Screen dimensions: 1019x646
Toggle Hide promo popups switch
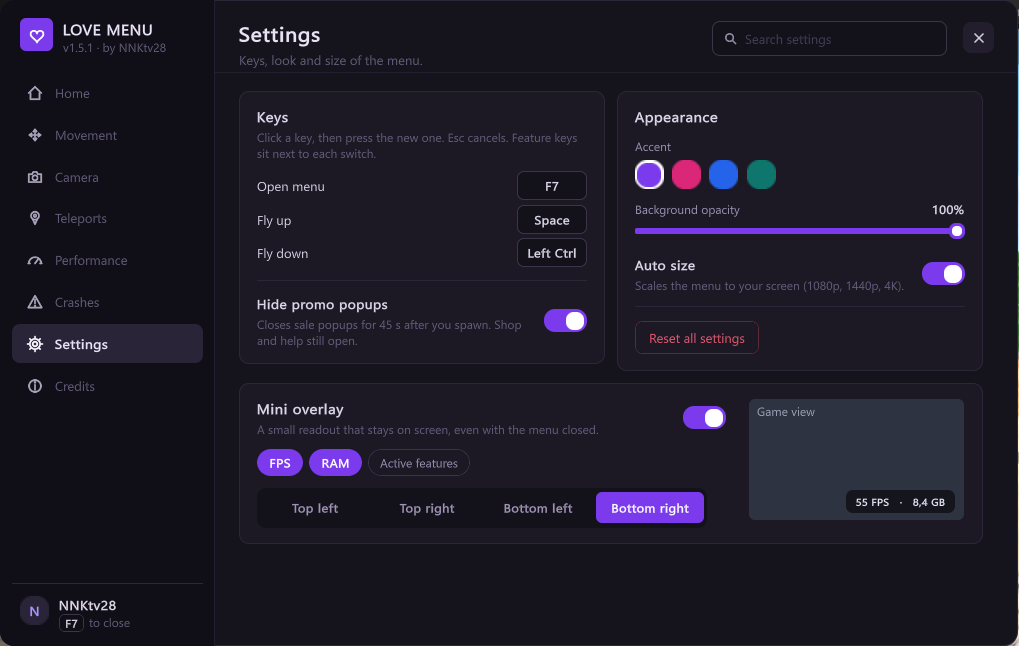click(565, 320)
